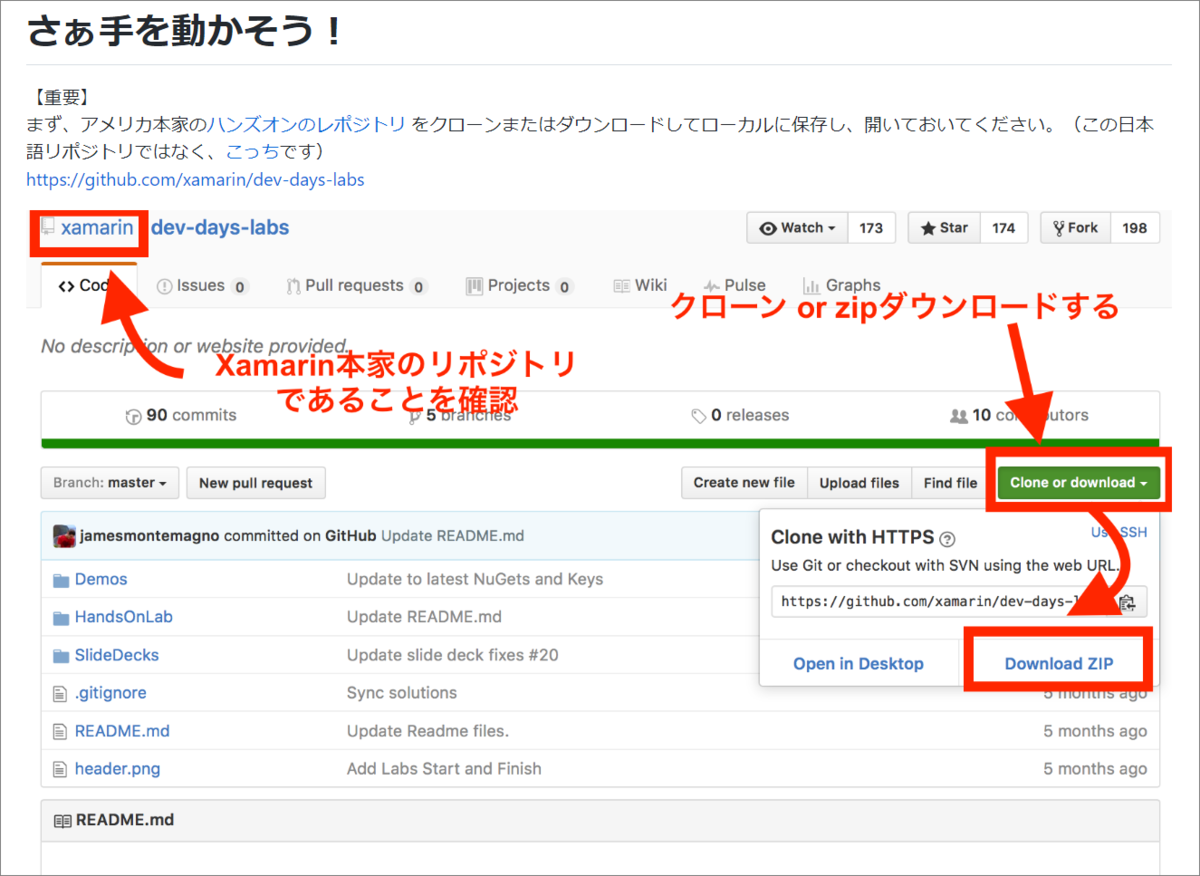Open the Demos folder
Image resolution: width=1200 pixels, height=876 pixels.
(x=101, y=579)
